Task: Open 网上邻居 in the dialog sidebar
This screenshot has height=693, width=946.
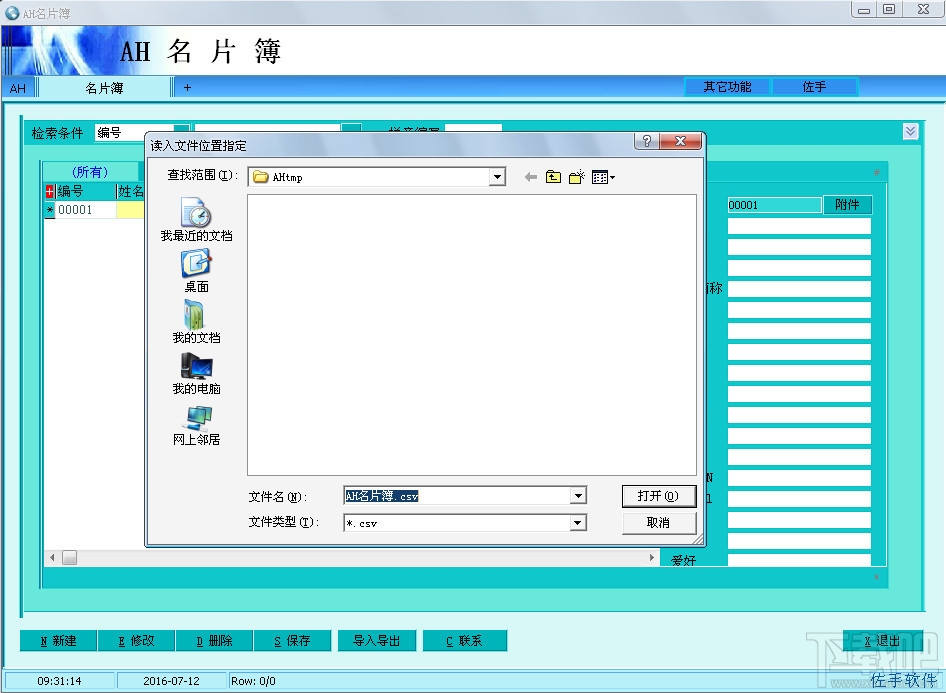Action: [x=194, y=428]
